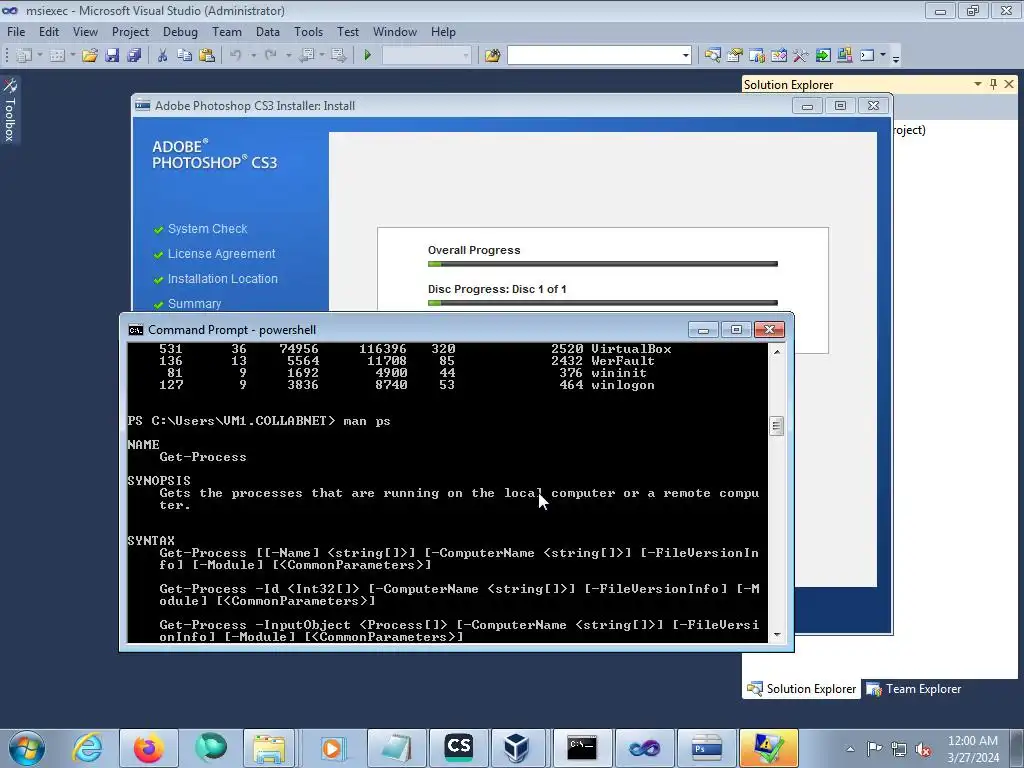Click the green Start Debugging arrow
This screenshot has height=768, width=1024.
pos(367,56)
